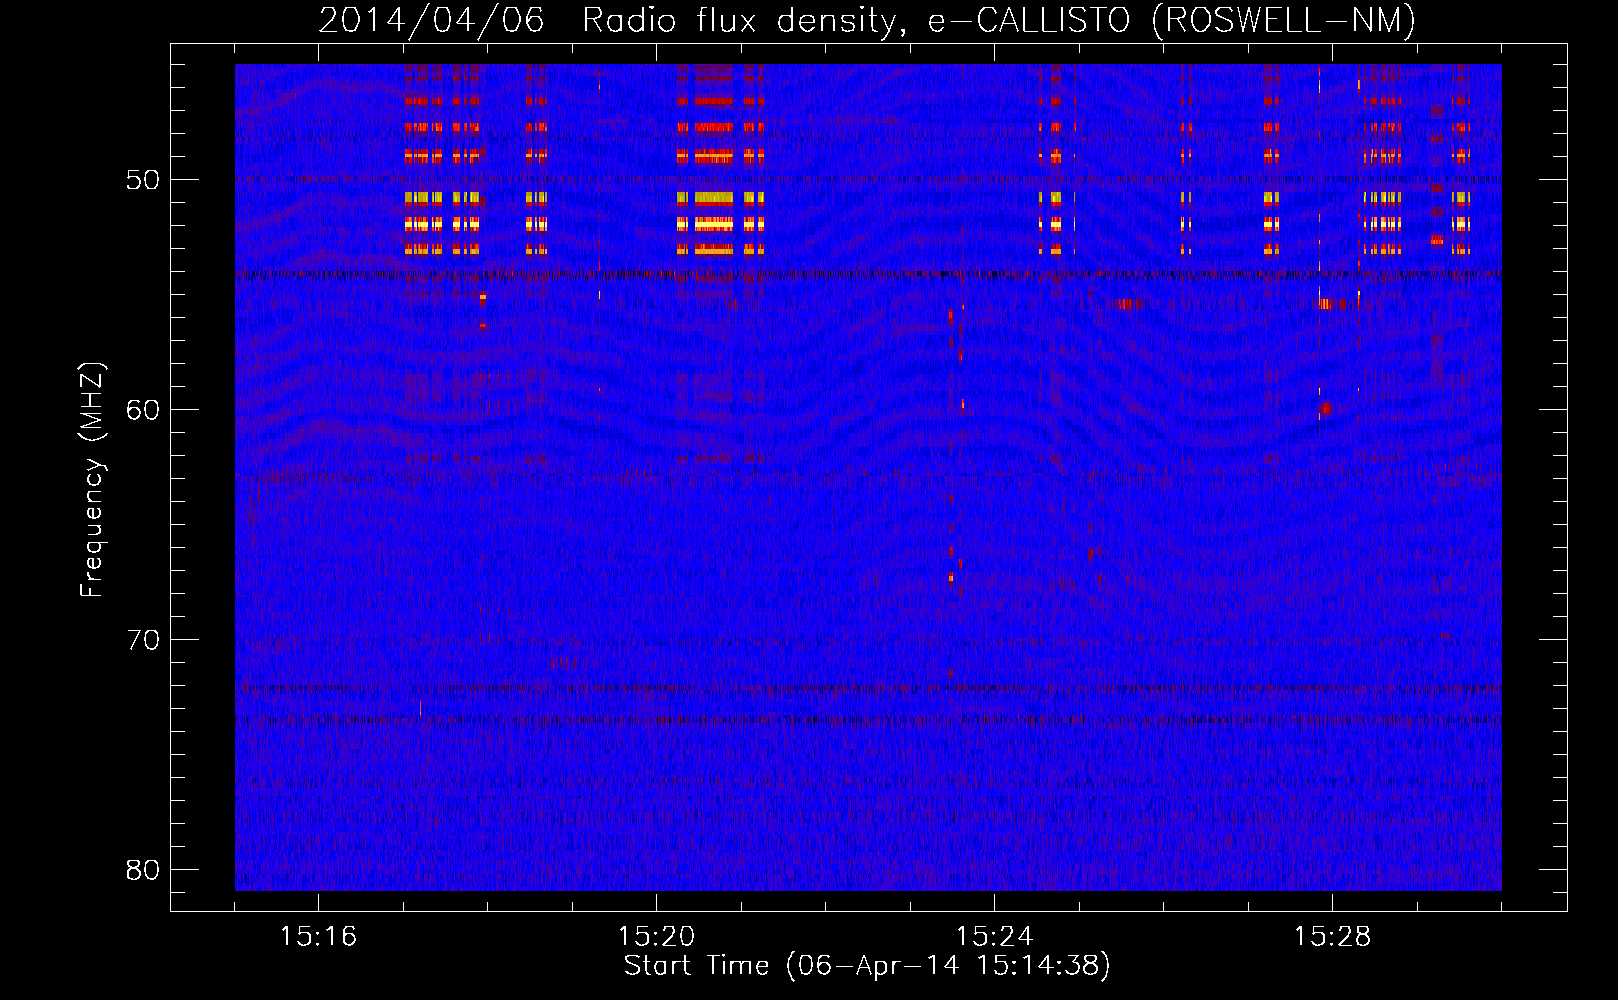
Task: Click the 15:28 time tick label
Action: [x=1332, y=936]
